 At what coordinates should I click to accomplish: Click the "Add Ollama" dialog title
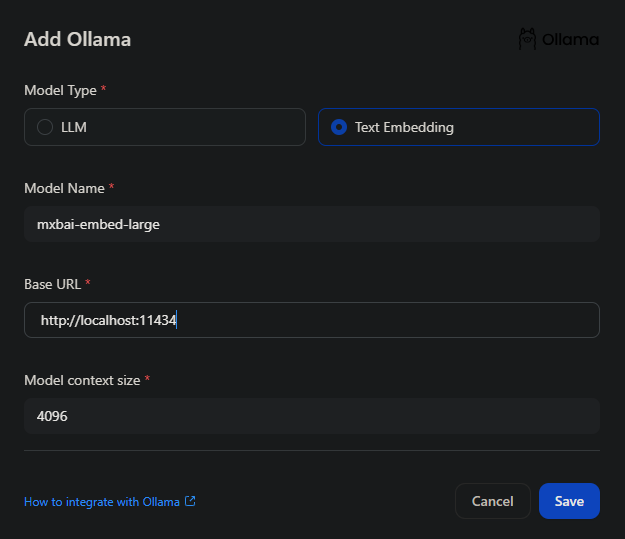pos(77,40)
